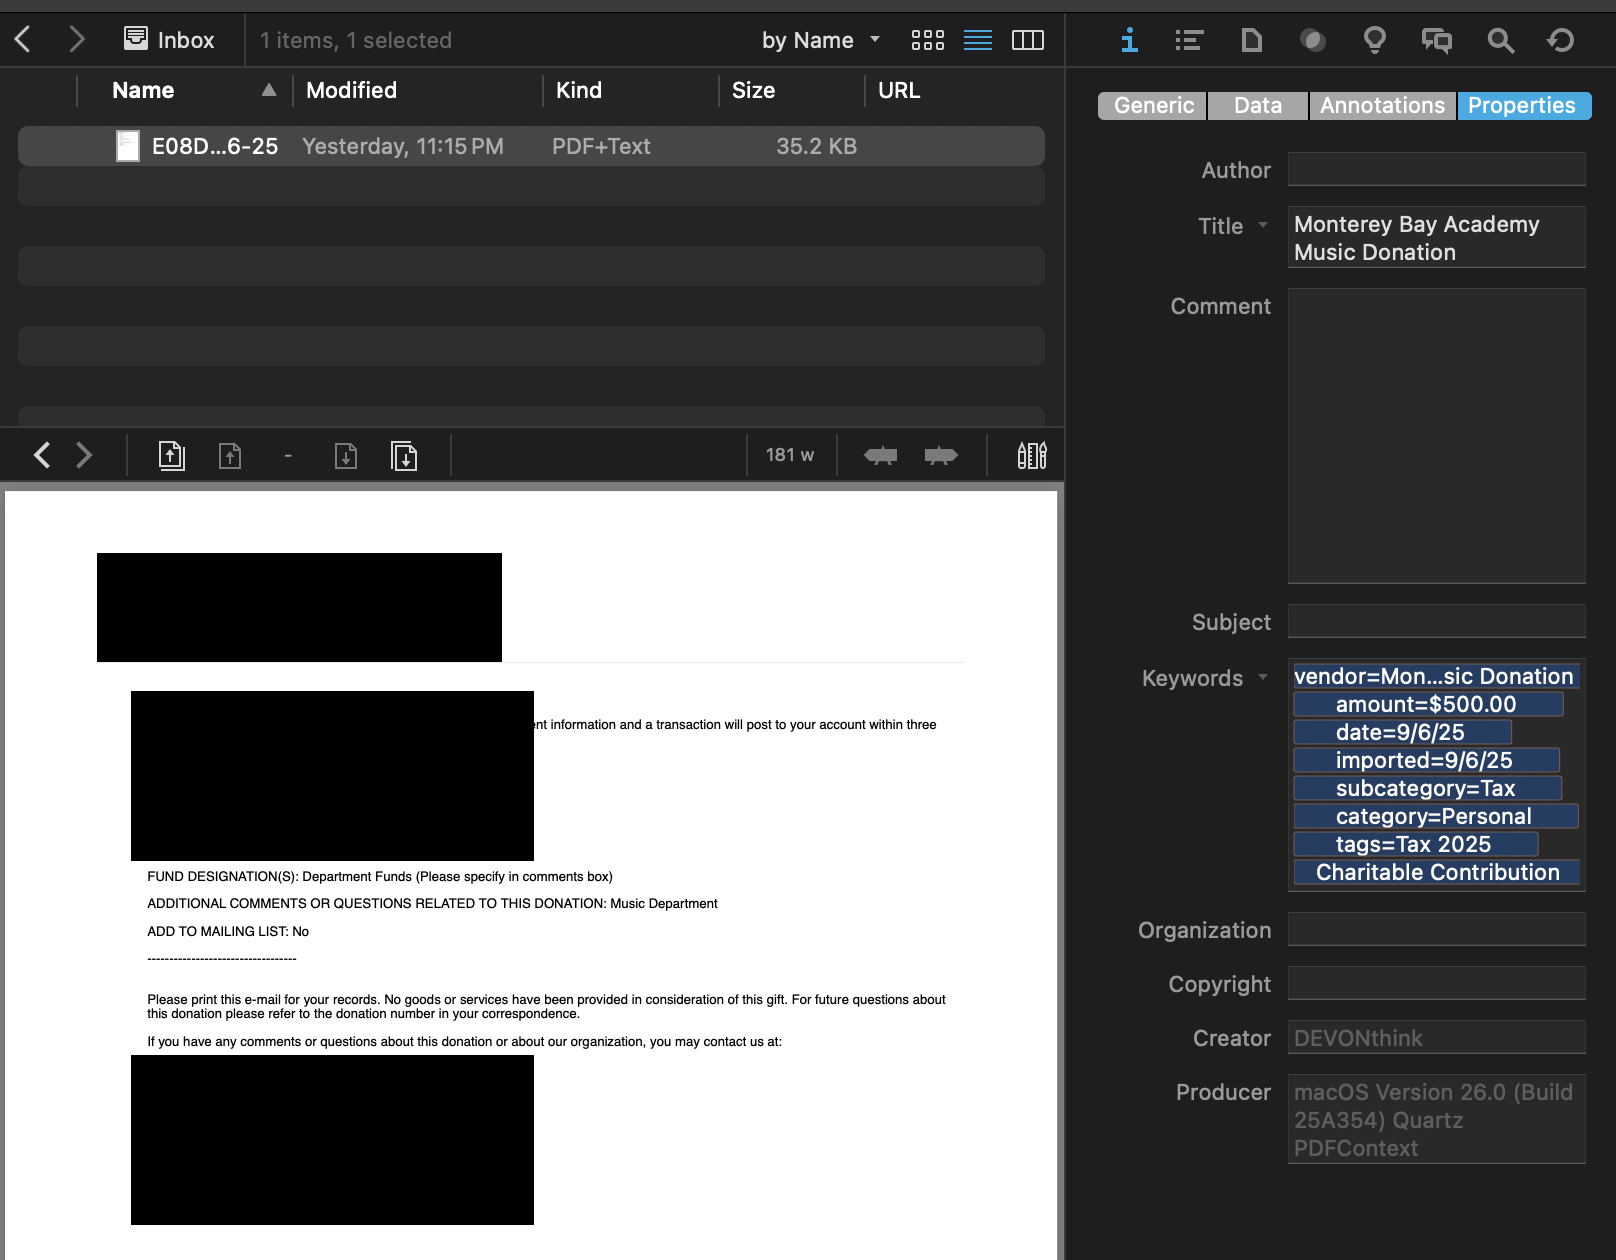Switch to icon grid view

tap(927, 40)
